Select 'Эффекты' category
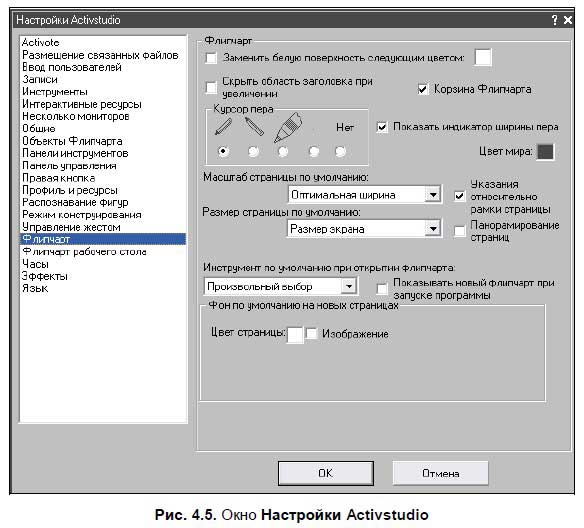Image resolution: width=584 pixels, height=528 pixels. click(x=45, y=276)
